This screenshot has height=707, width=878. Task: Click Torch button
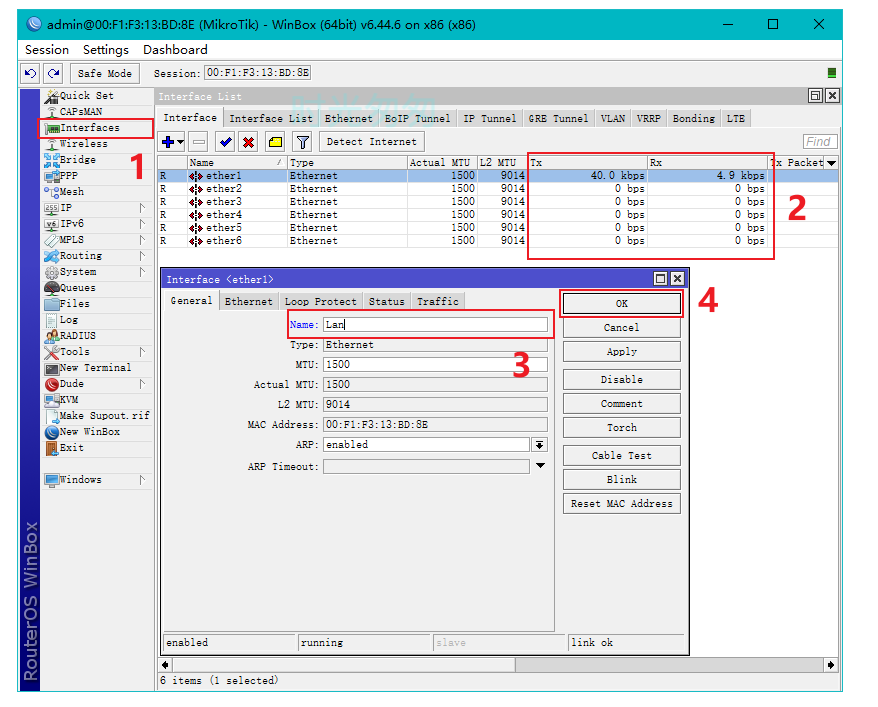pos(622,428)
